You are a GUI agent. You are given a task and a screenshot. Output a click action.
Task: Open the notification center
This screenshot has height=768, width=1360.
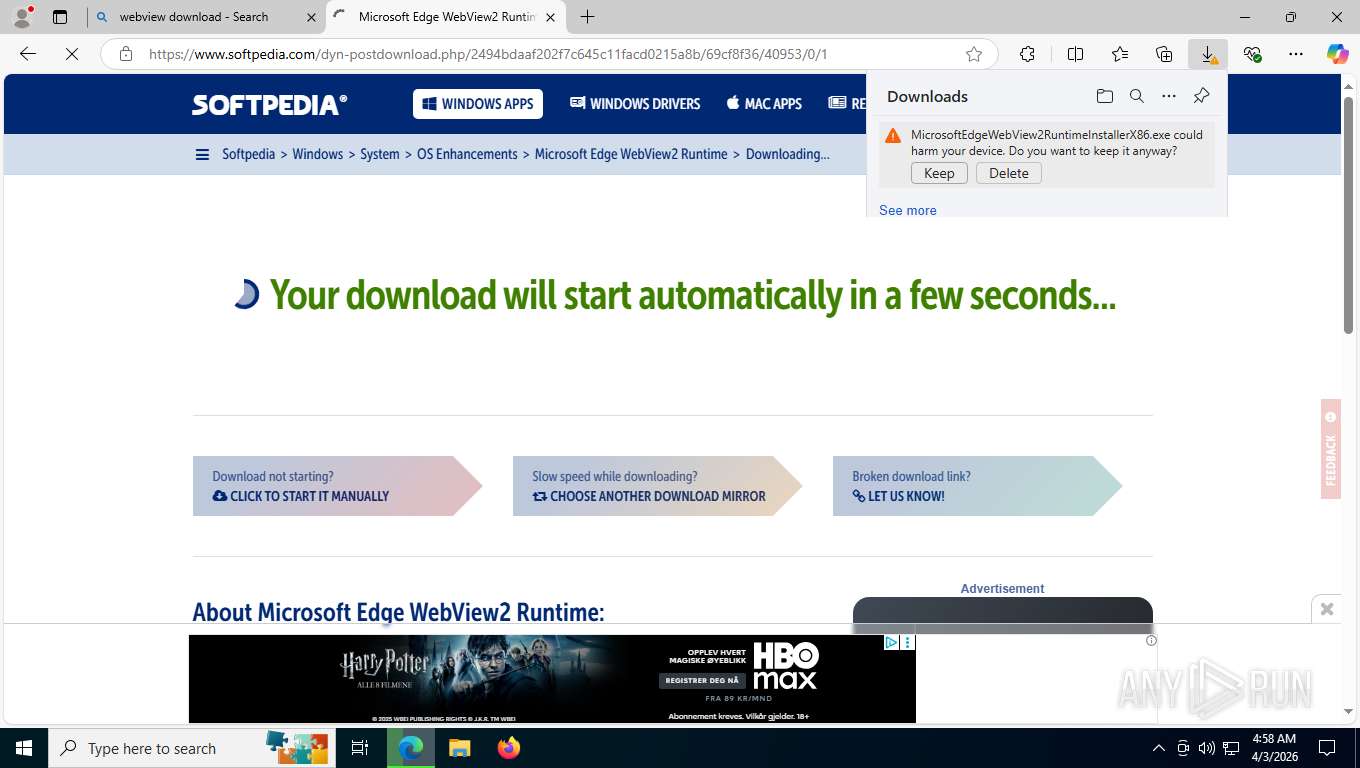pyautogui.click(x=1327, y=748)
